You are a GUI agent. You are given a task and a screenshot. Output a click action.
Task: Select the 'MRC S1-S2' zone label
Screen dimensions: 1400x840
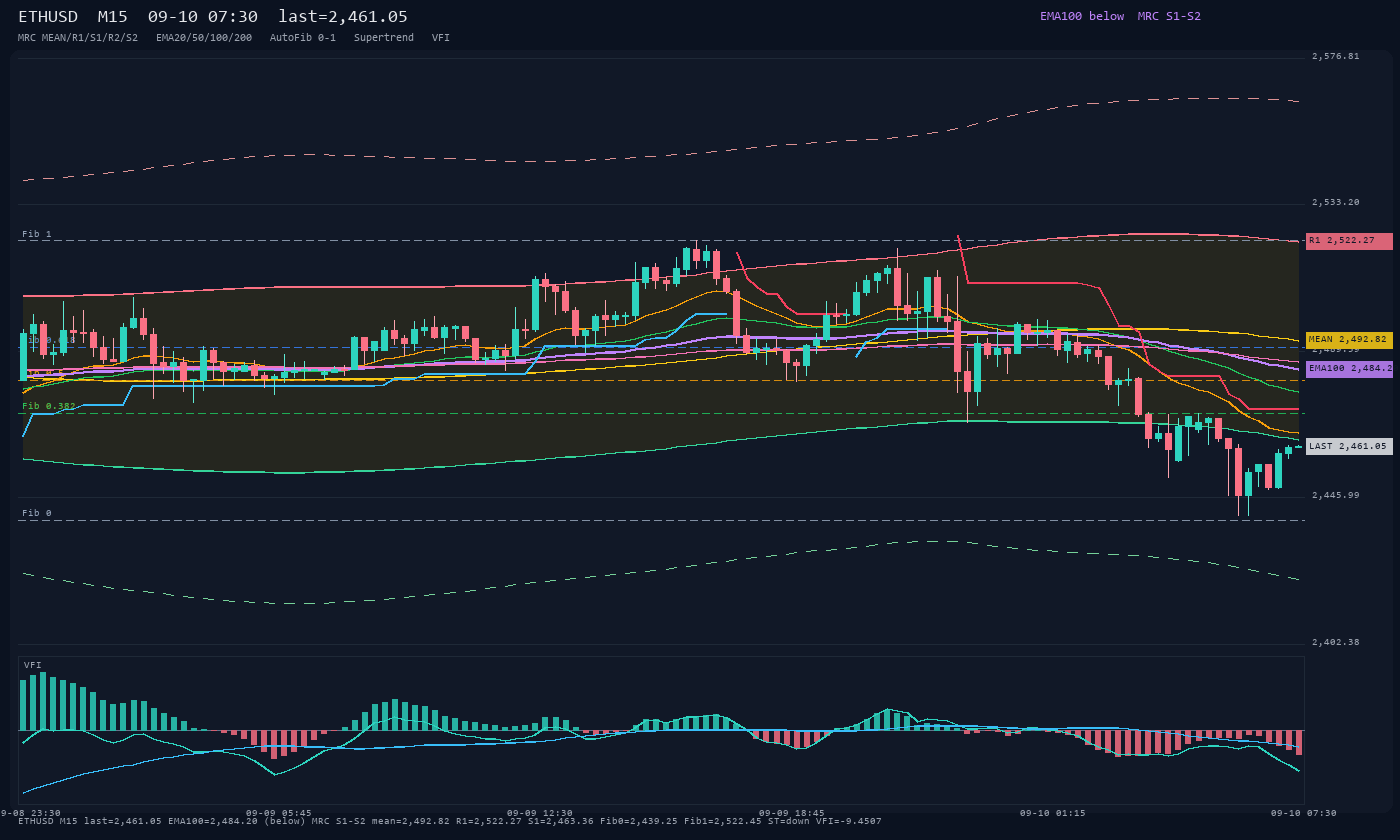pos(1169,16)
